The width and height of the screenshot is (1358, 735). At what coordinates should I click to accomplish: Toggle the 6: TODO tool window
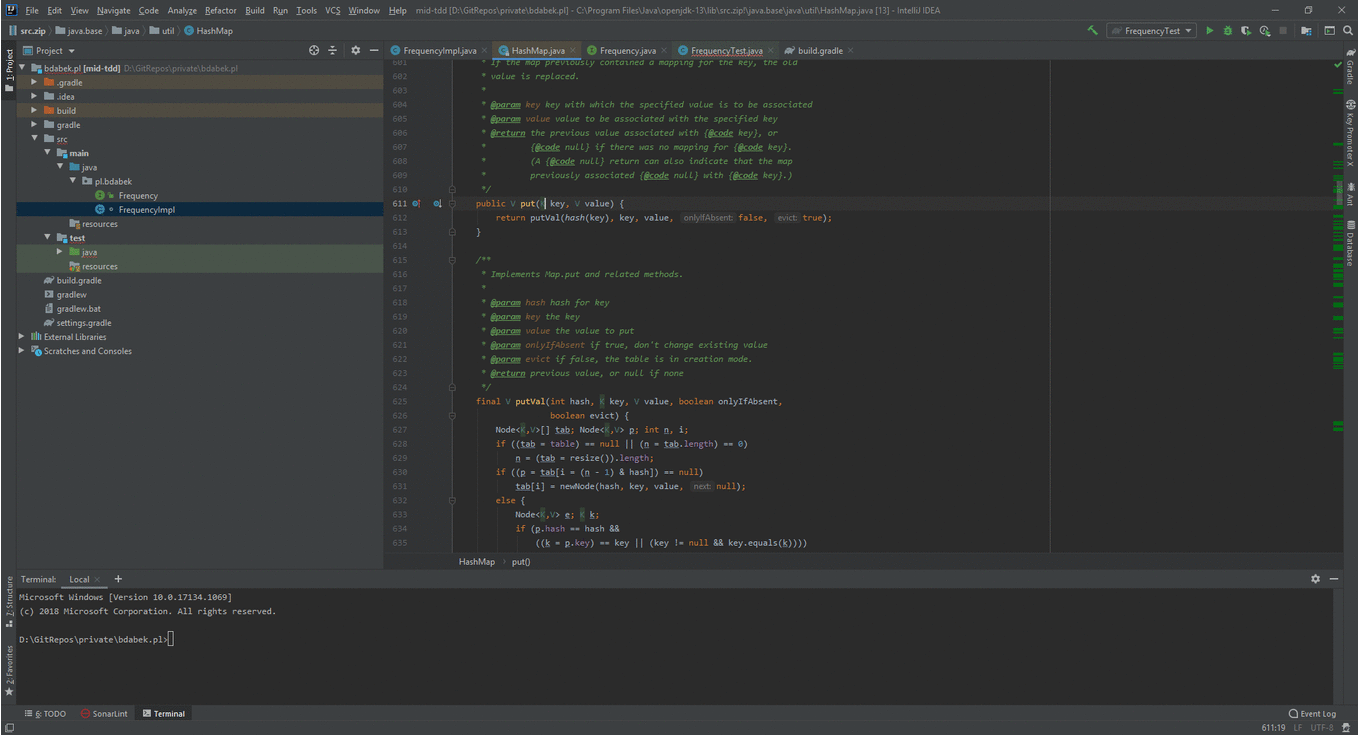coord(45,714)
